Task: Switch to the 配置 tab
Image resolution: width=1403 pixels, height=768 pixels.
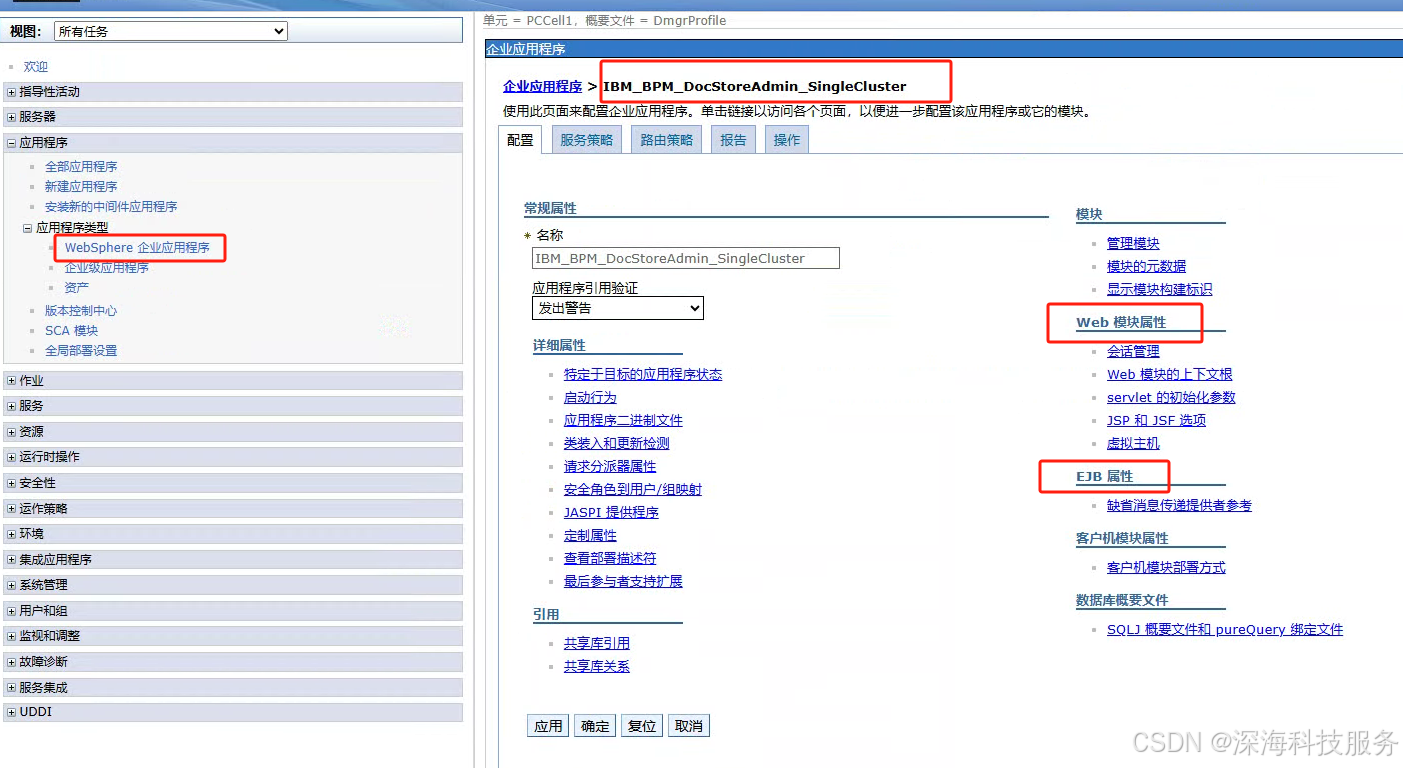Action: 520,140
